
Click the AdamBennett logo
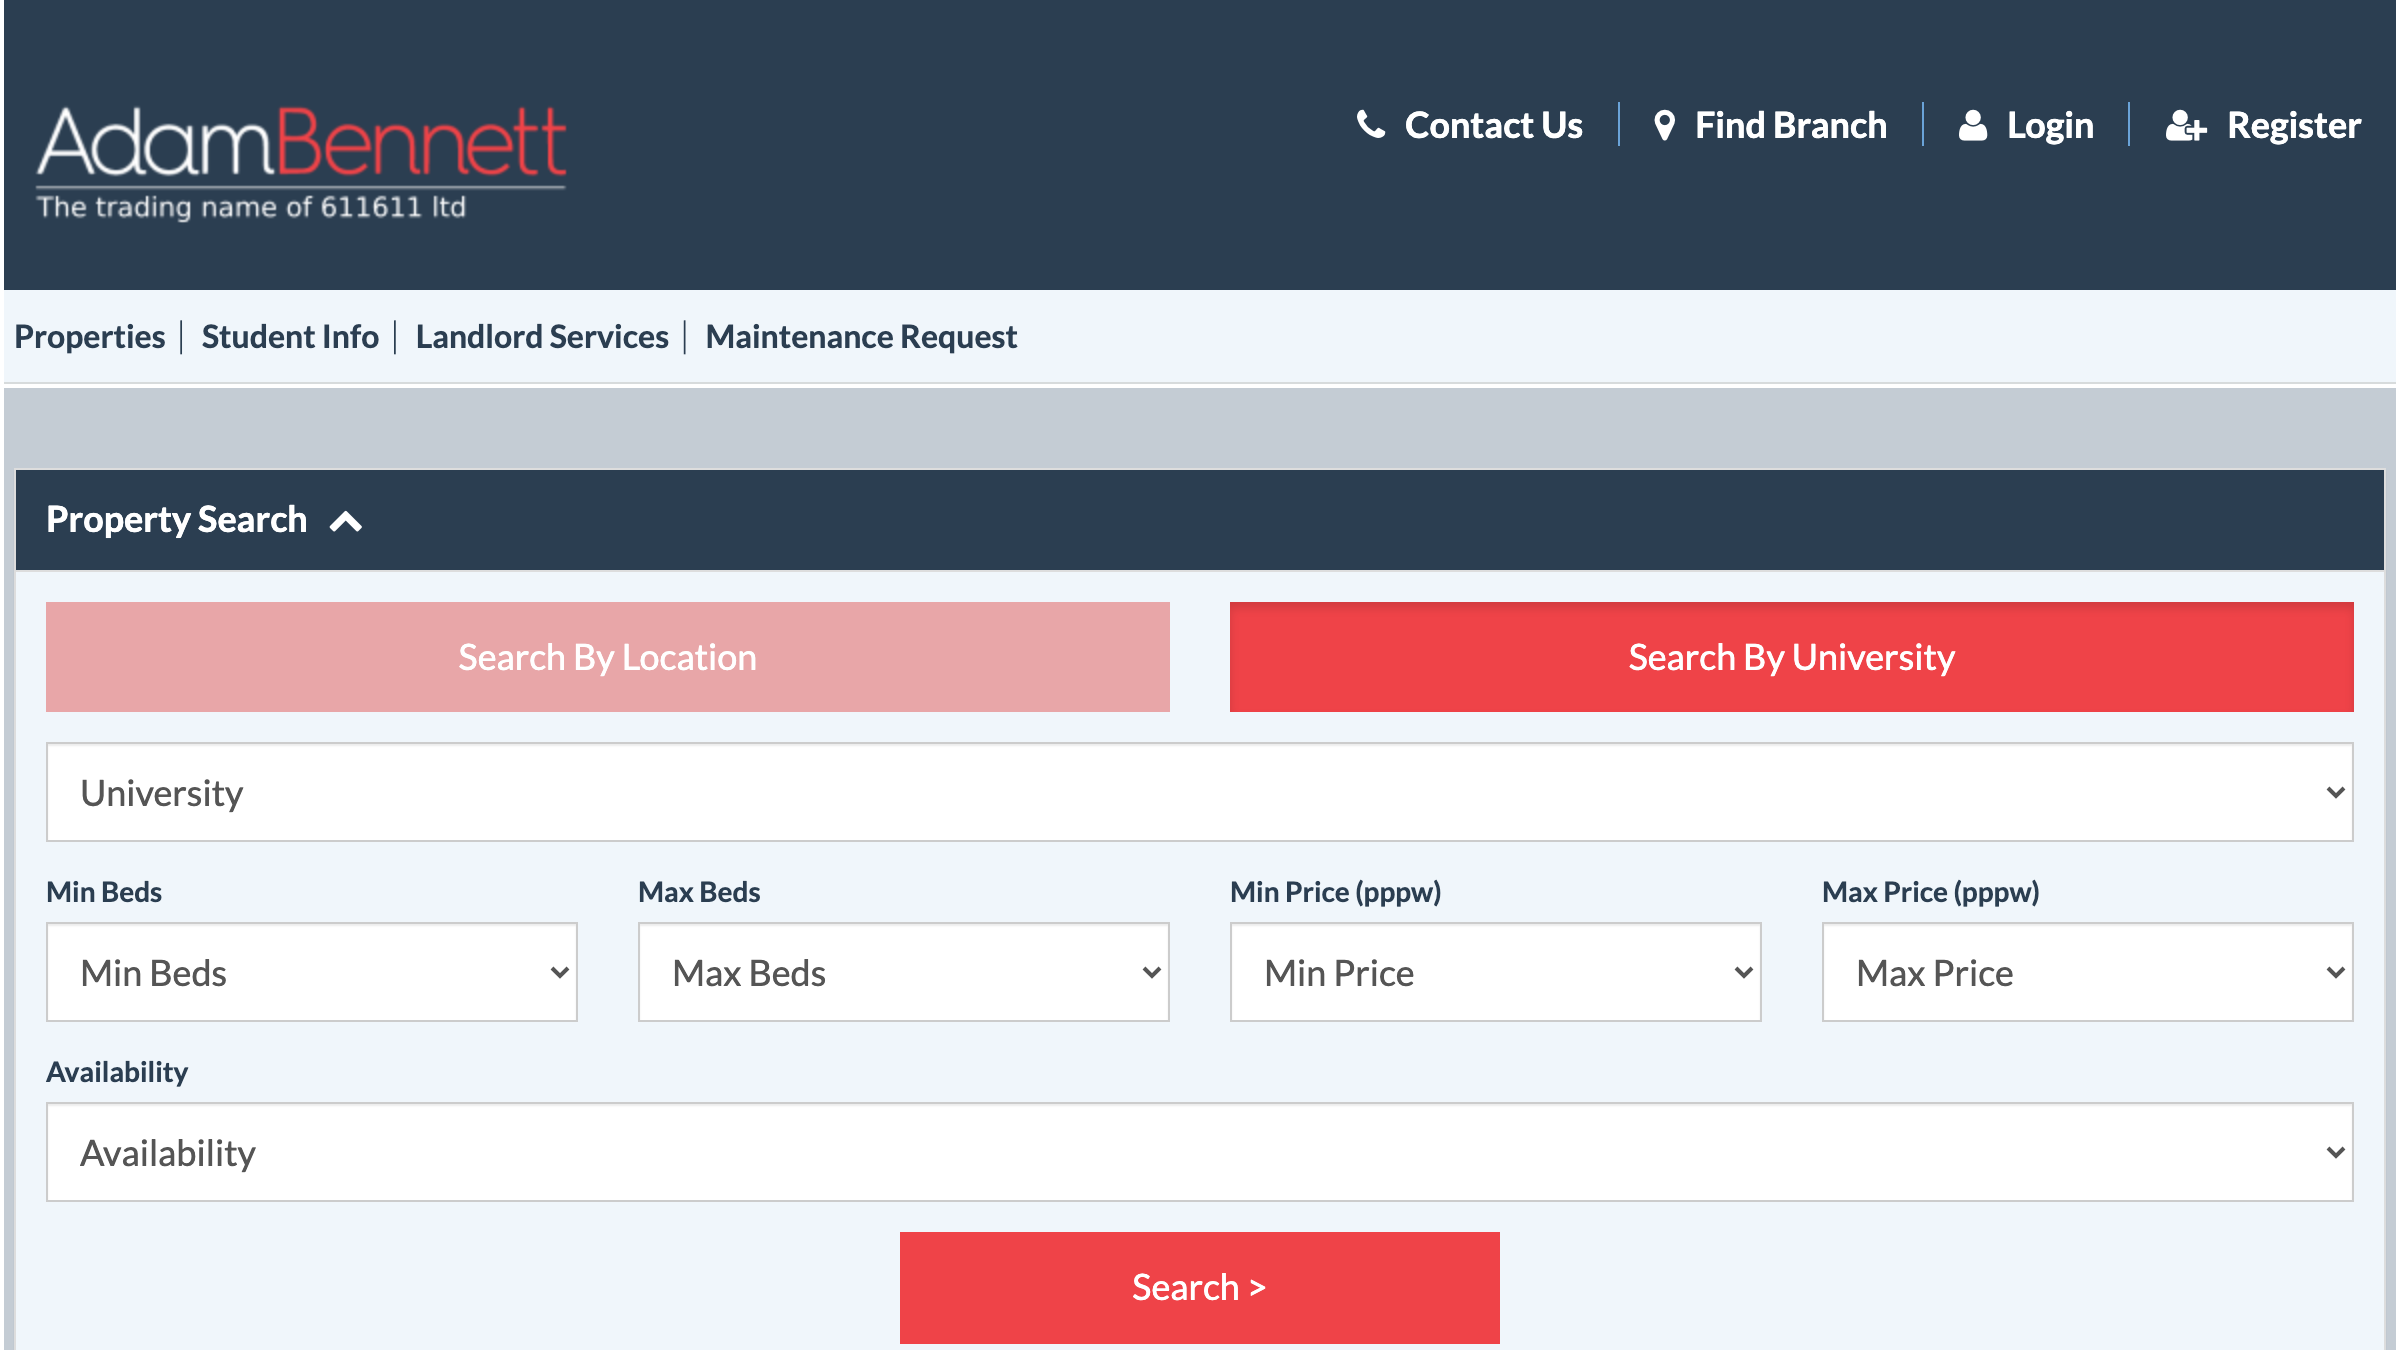pyautogui.click(x=301, y=162)
